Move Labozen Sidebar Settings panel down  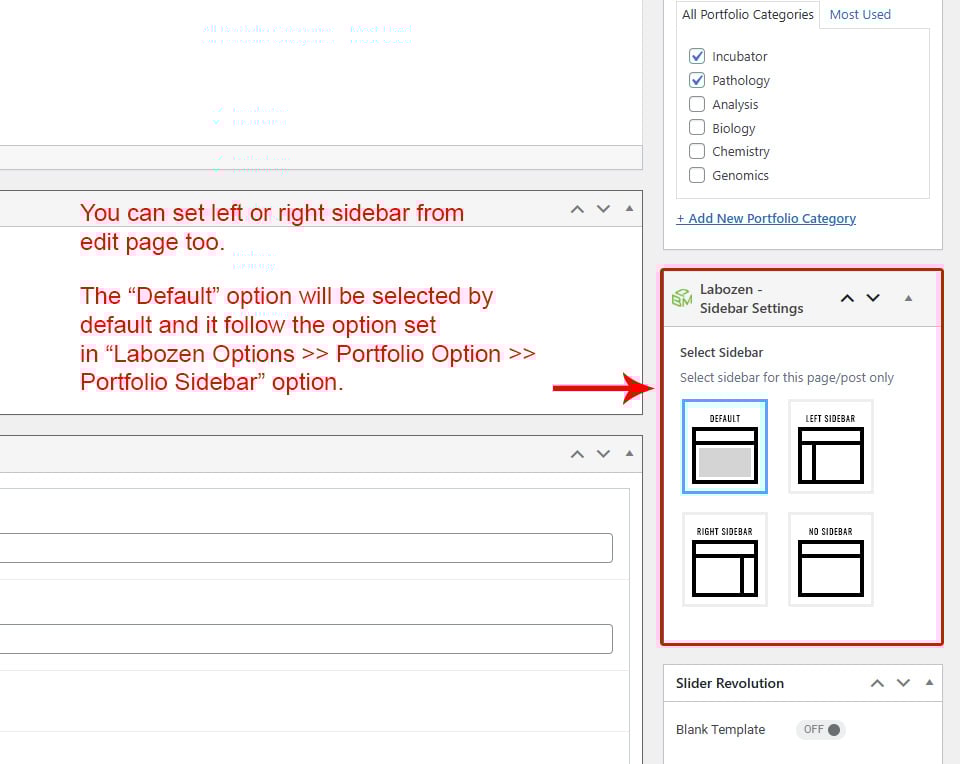tap(873, 298)
